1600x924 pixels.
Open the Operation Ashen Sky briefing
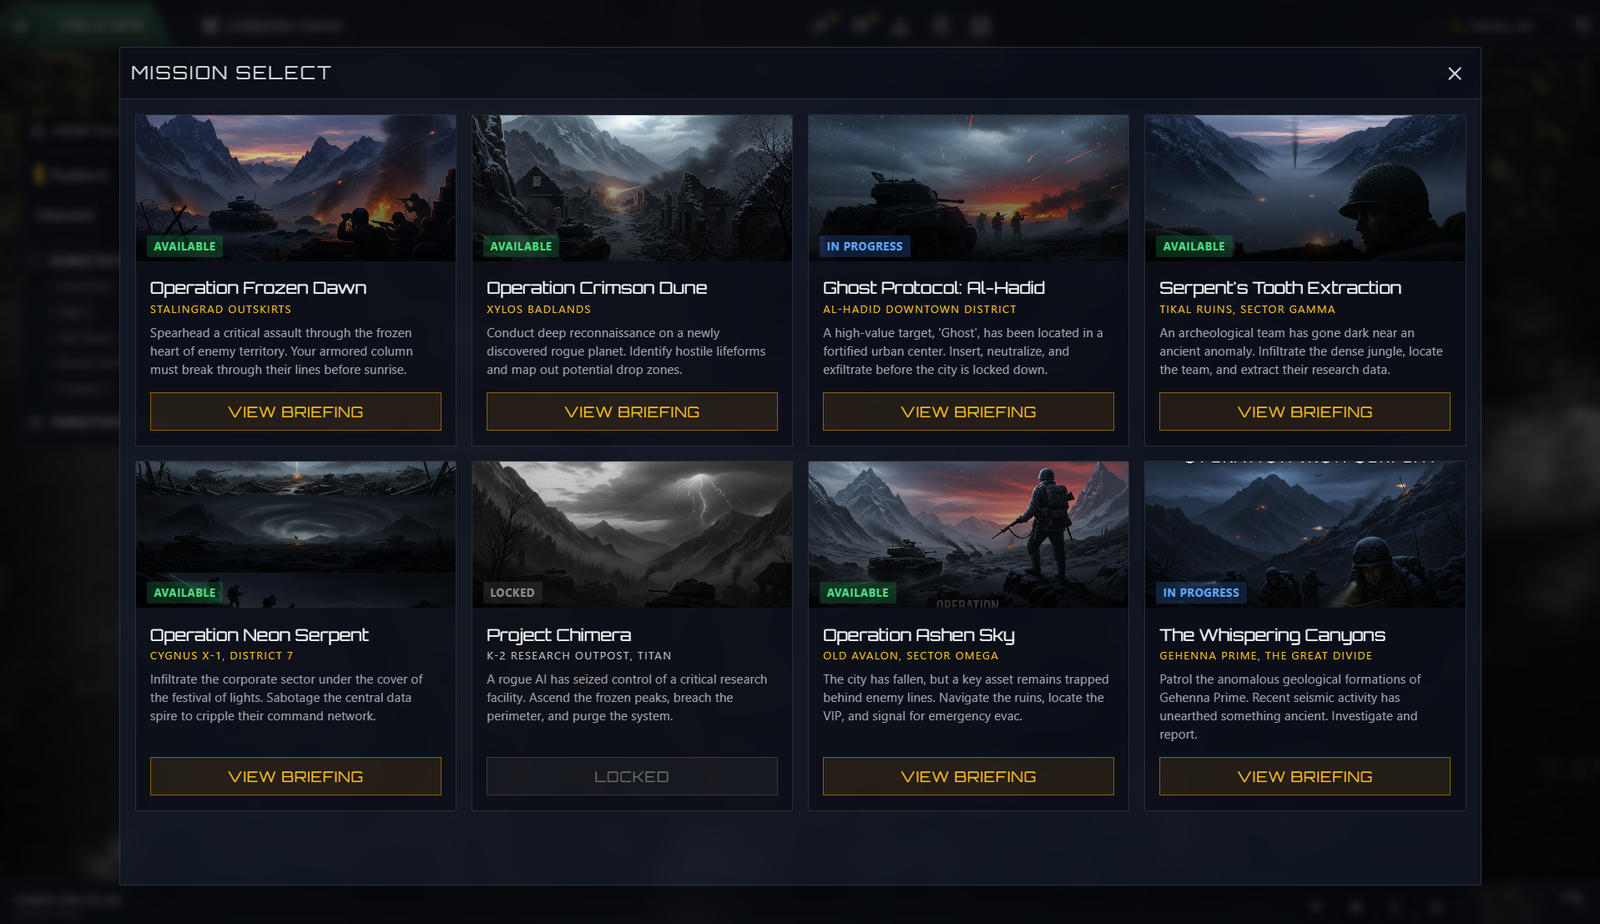click(x=967, y=777)
